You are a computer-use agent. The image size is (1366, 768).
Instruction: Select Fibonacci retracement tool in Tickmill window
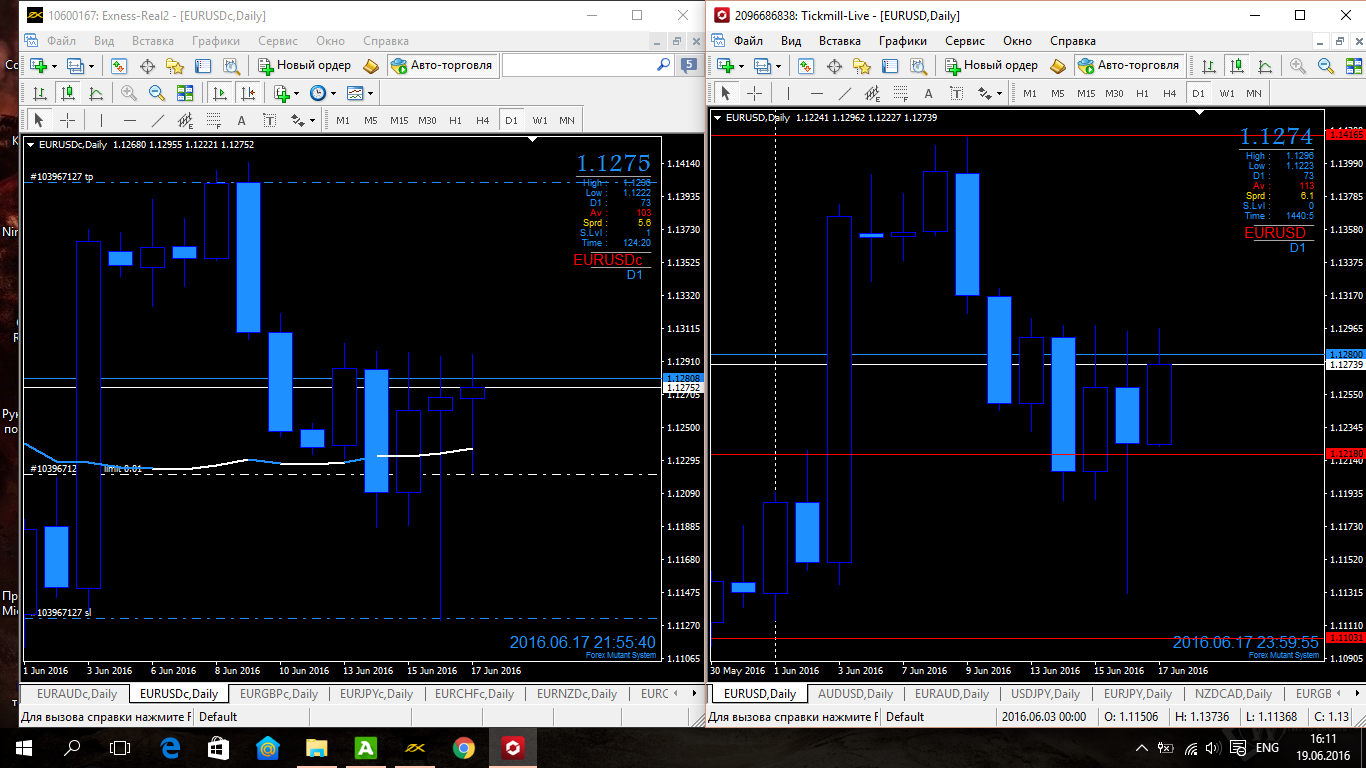point(900,93)
